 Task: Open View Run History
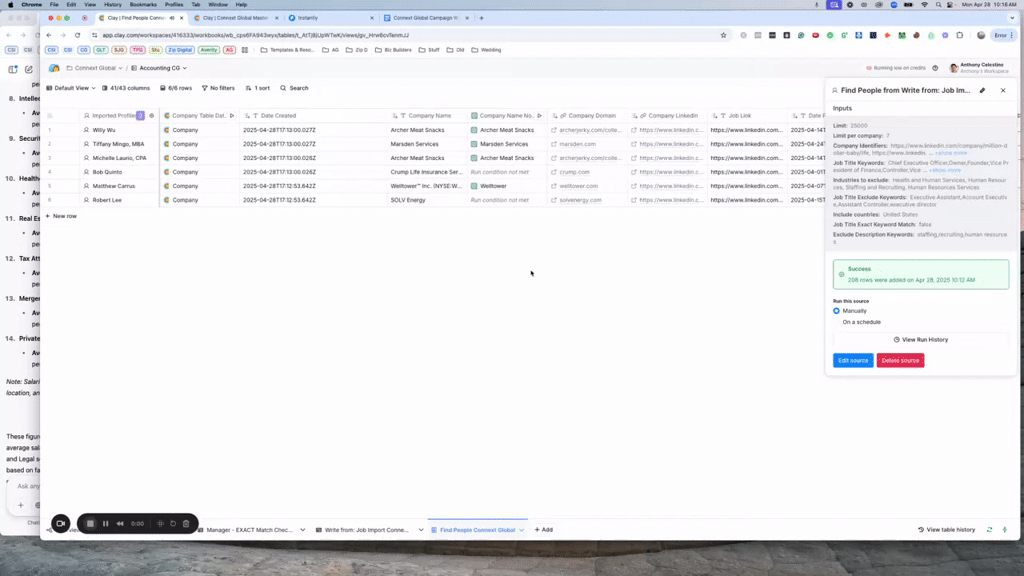tap(921, 340)
